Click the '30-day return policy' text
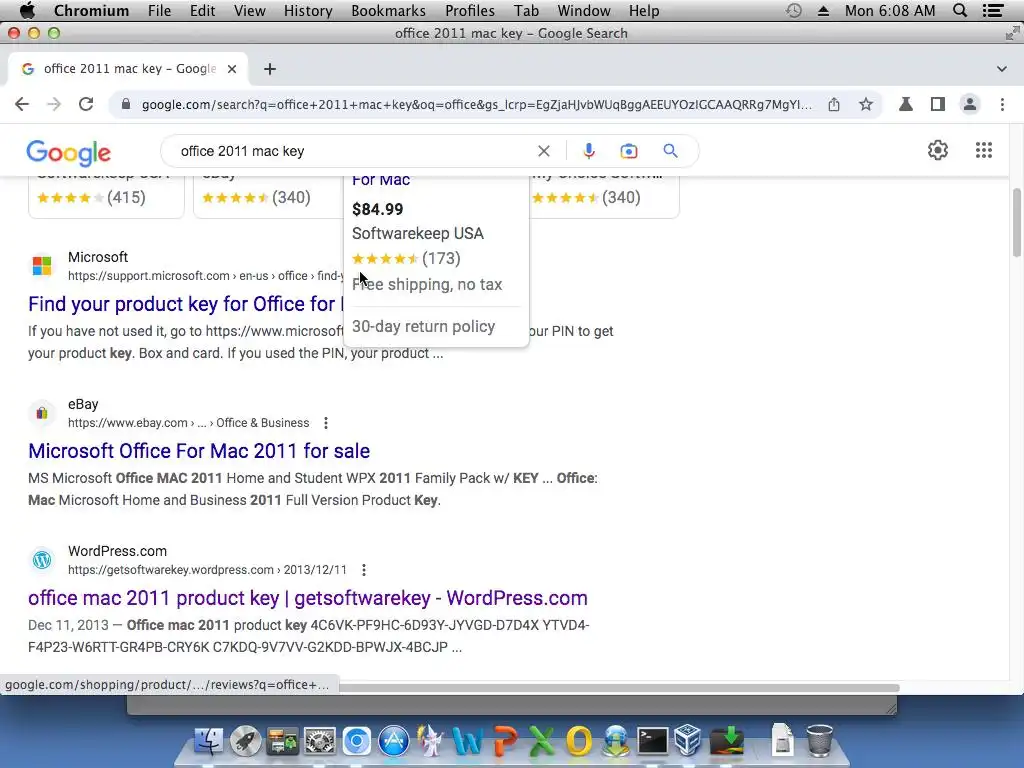 [x=423, y=327]
